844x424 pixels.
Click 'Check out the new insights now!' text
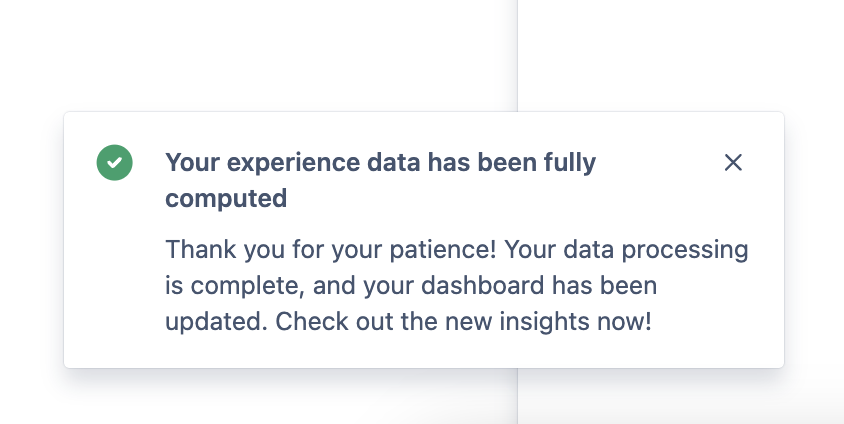463,323
